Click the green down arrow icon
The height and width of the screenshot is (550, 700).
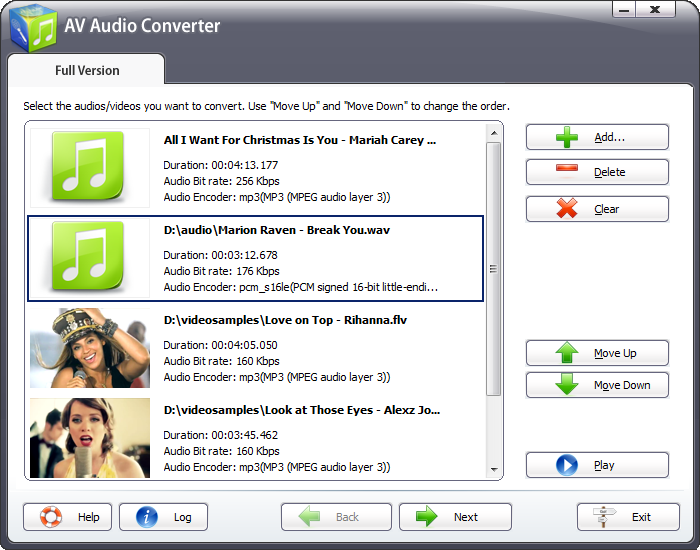coord(567,384)
